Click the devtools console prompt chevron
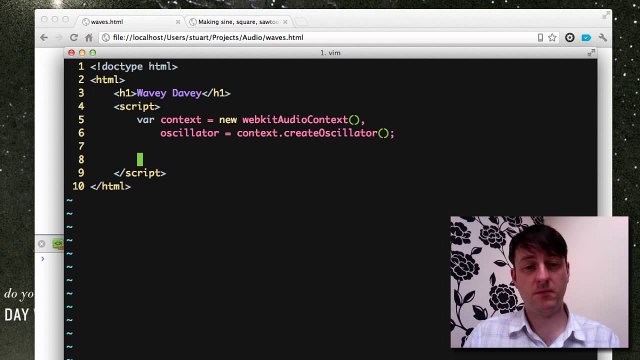The width and height of the screenshot is (640, 360). tap(42, 259)
